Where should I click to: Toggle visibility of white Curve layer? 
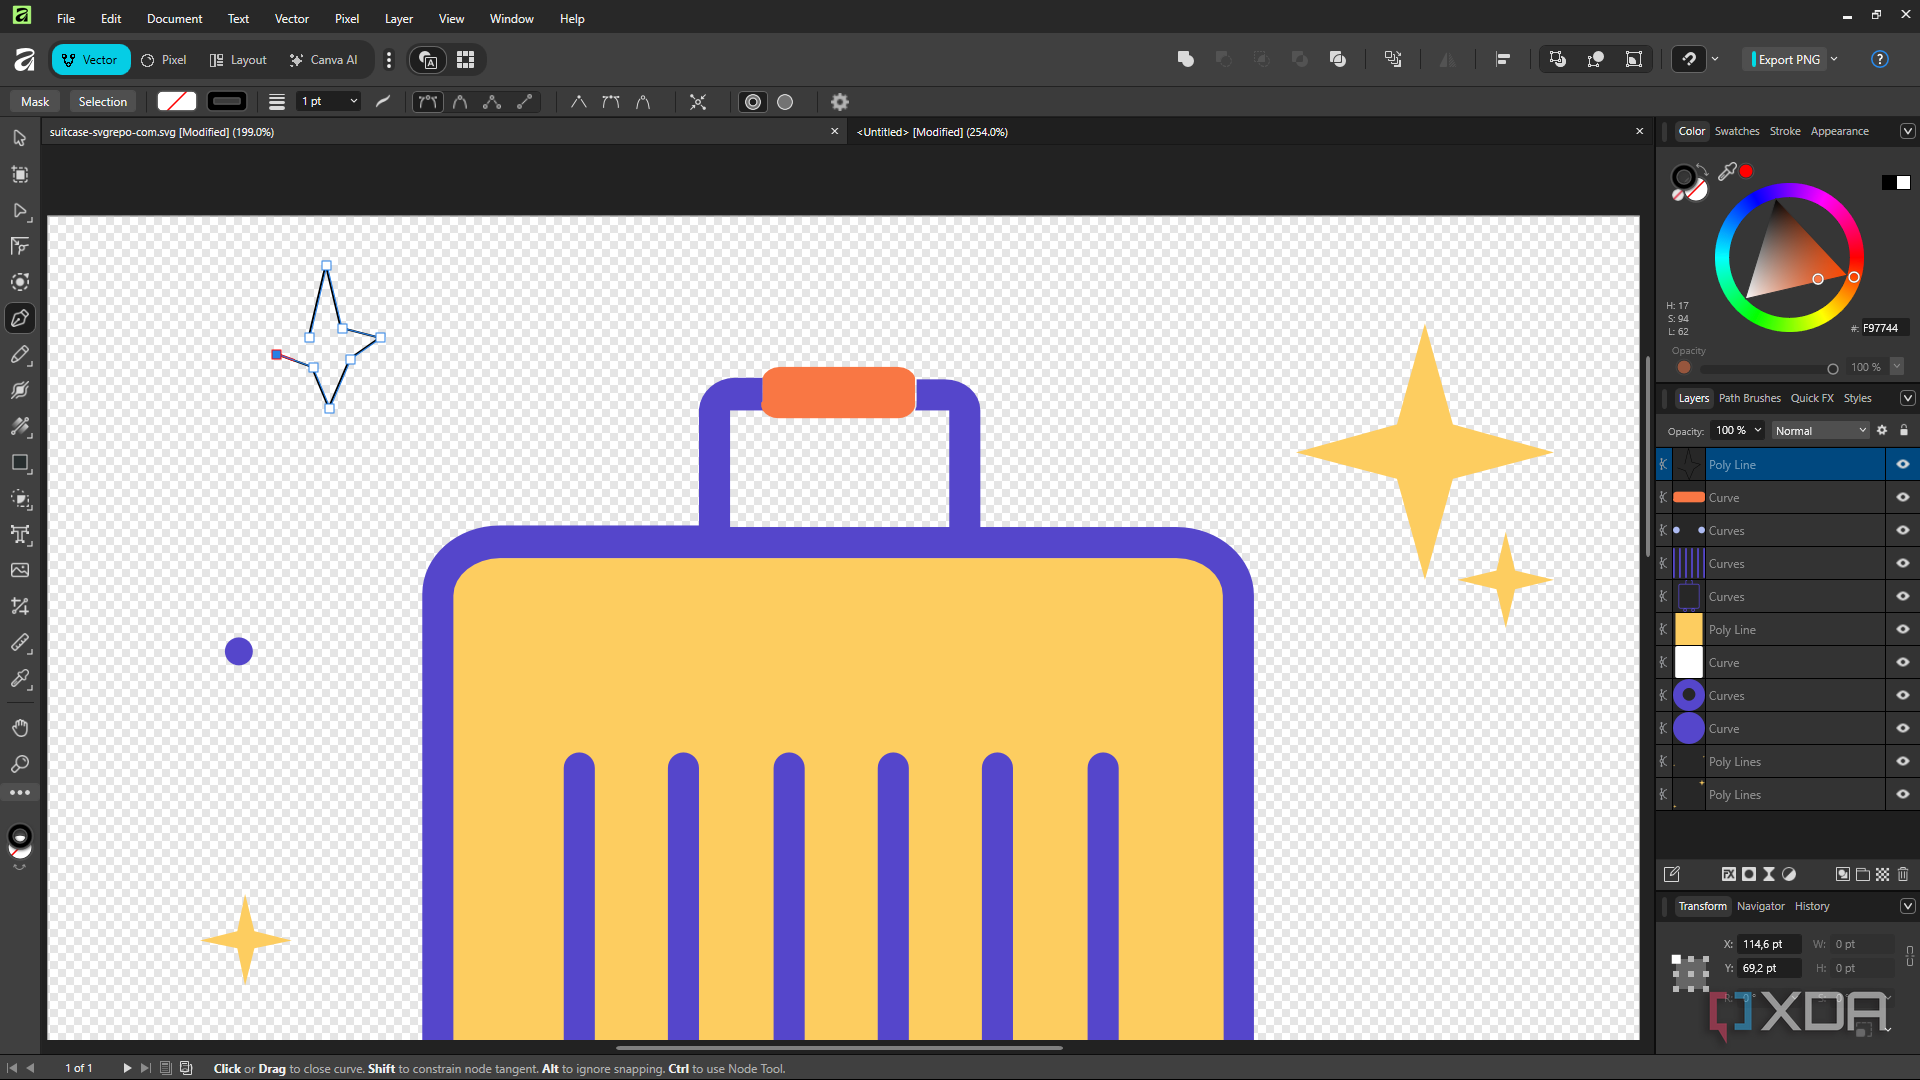click(x=1903, y=662)
